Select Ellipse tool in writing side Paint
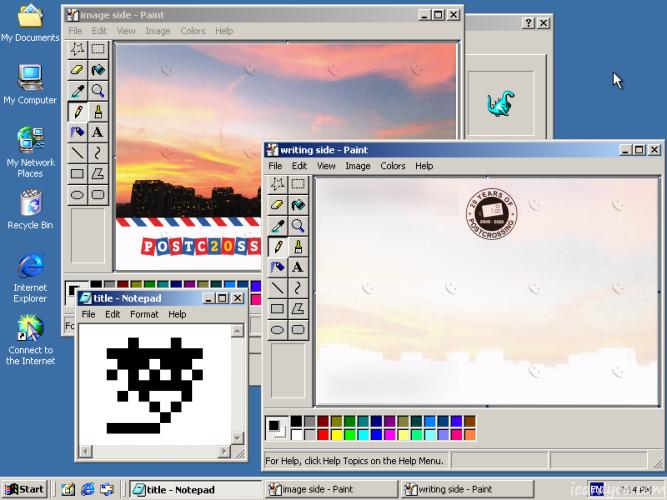This screenshot has height=500, width=667. pos(277,330)
